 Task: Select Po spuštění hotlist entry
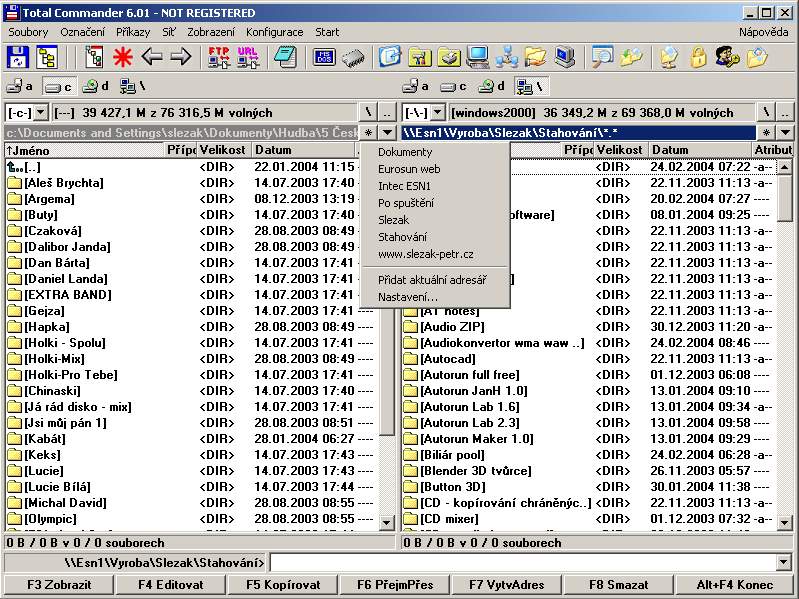(x=406, y=203)
